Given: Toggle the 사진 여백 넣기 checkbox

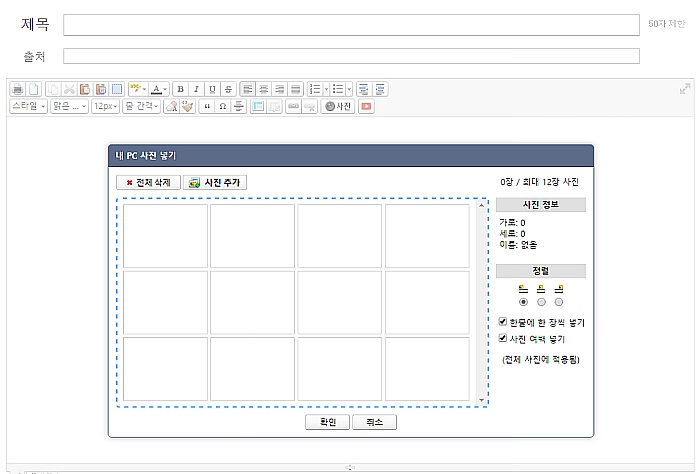Looking at the screenshot, I should click(503, 338).
